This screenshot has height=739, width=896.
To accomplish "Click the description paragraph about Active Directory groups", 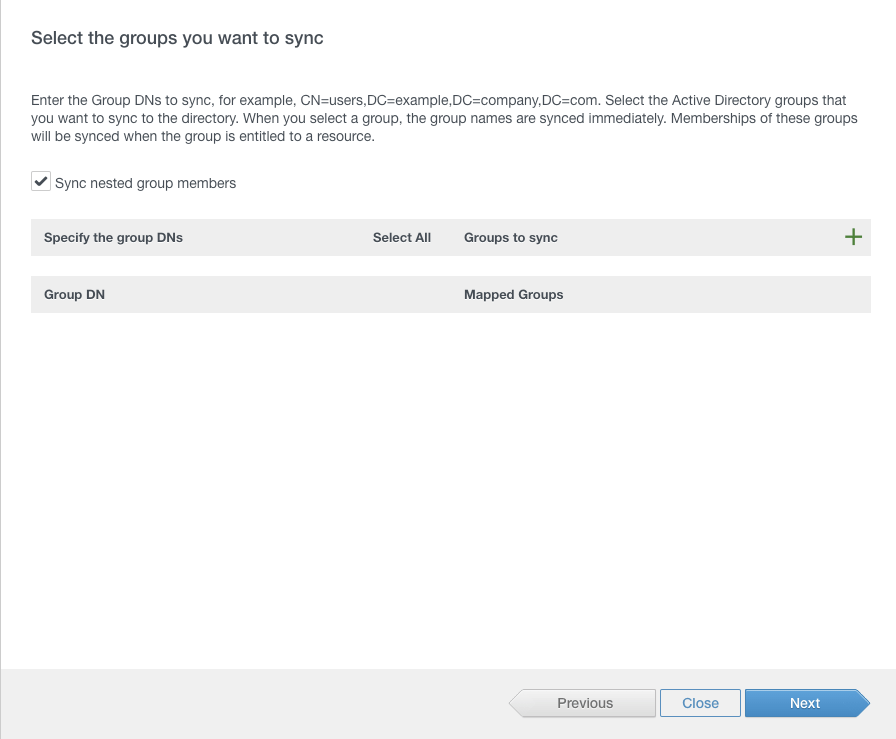I will [440, 119].
